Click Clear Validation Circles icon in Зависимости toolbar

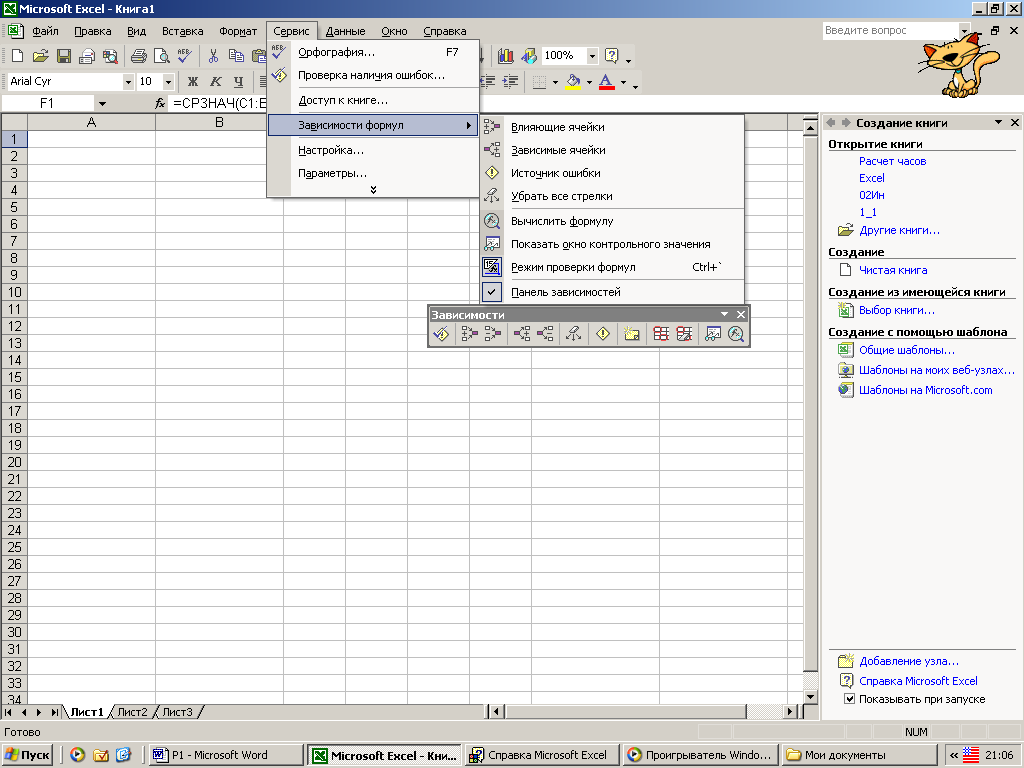[684, 334]
